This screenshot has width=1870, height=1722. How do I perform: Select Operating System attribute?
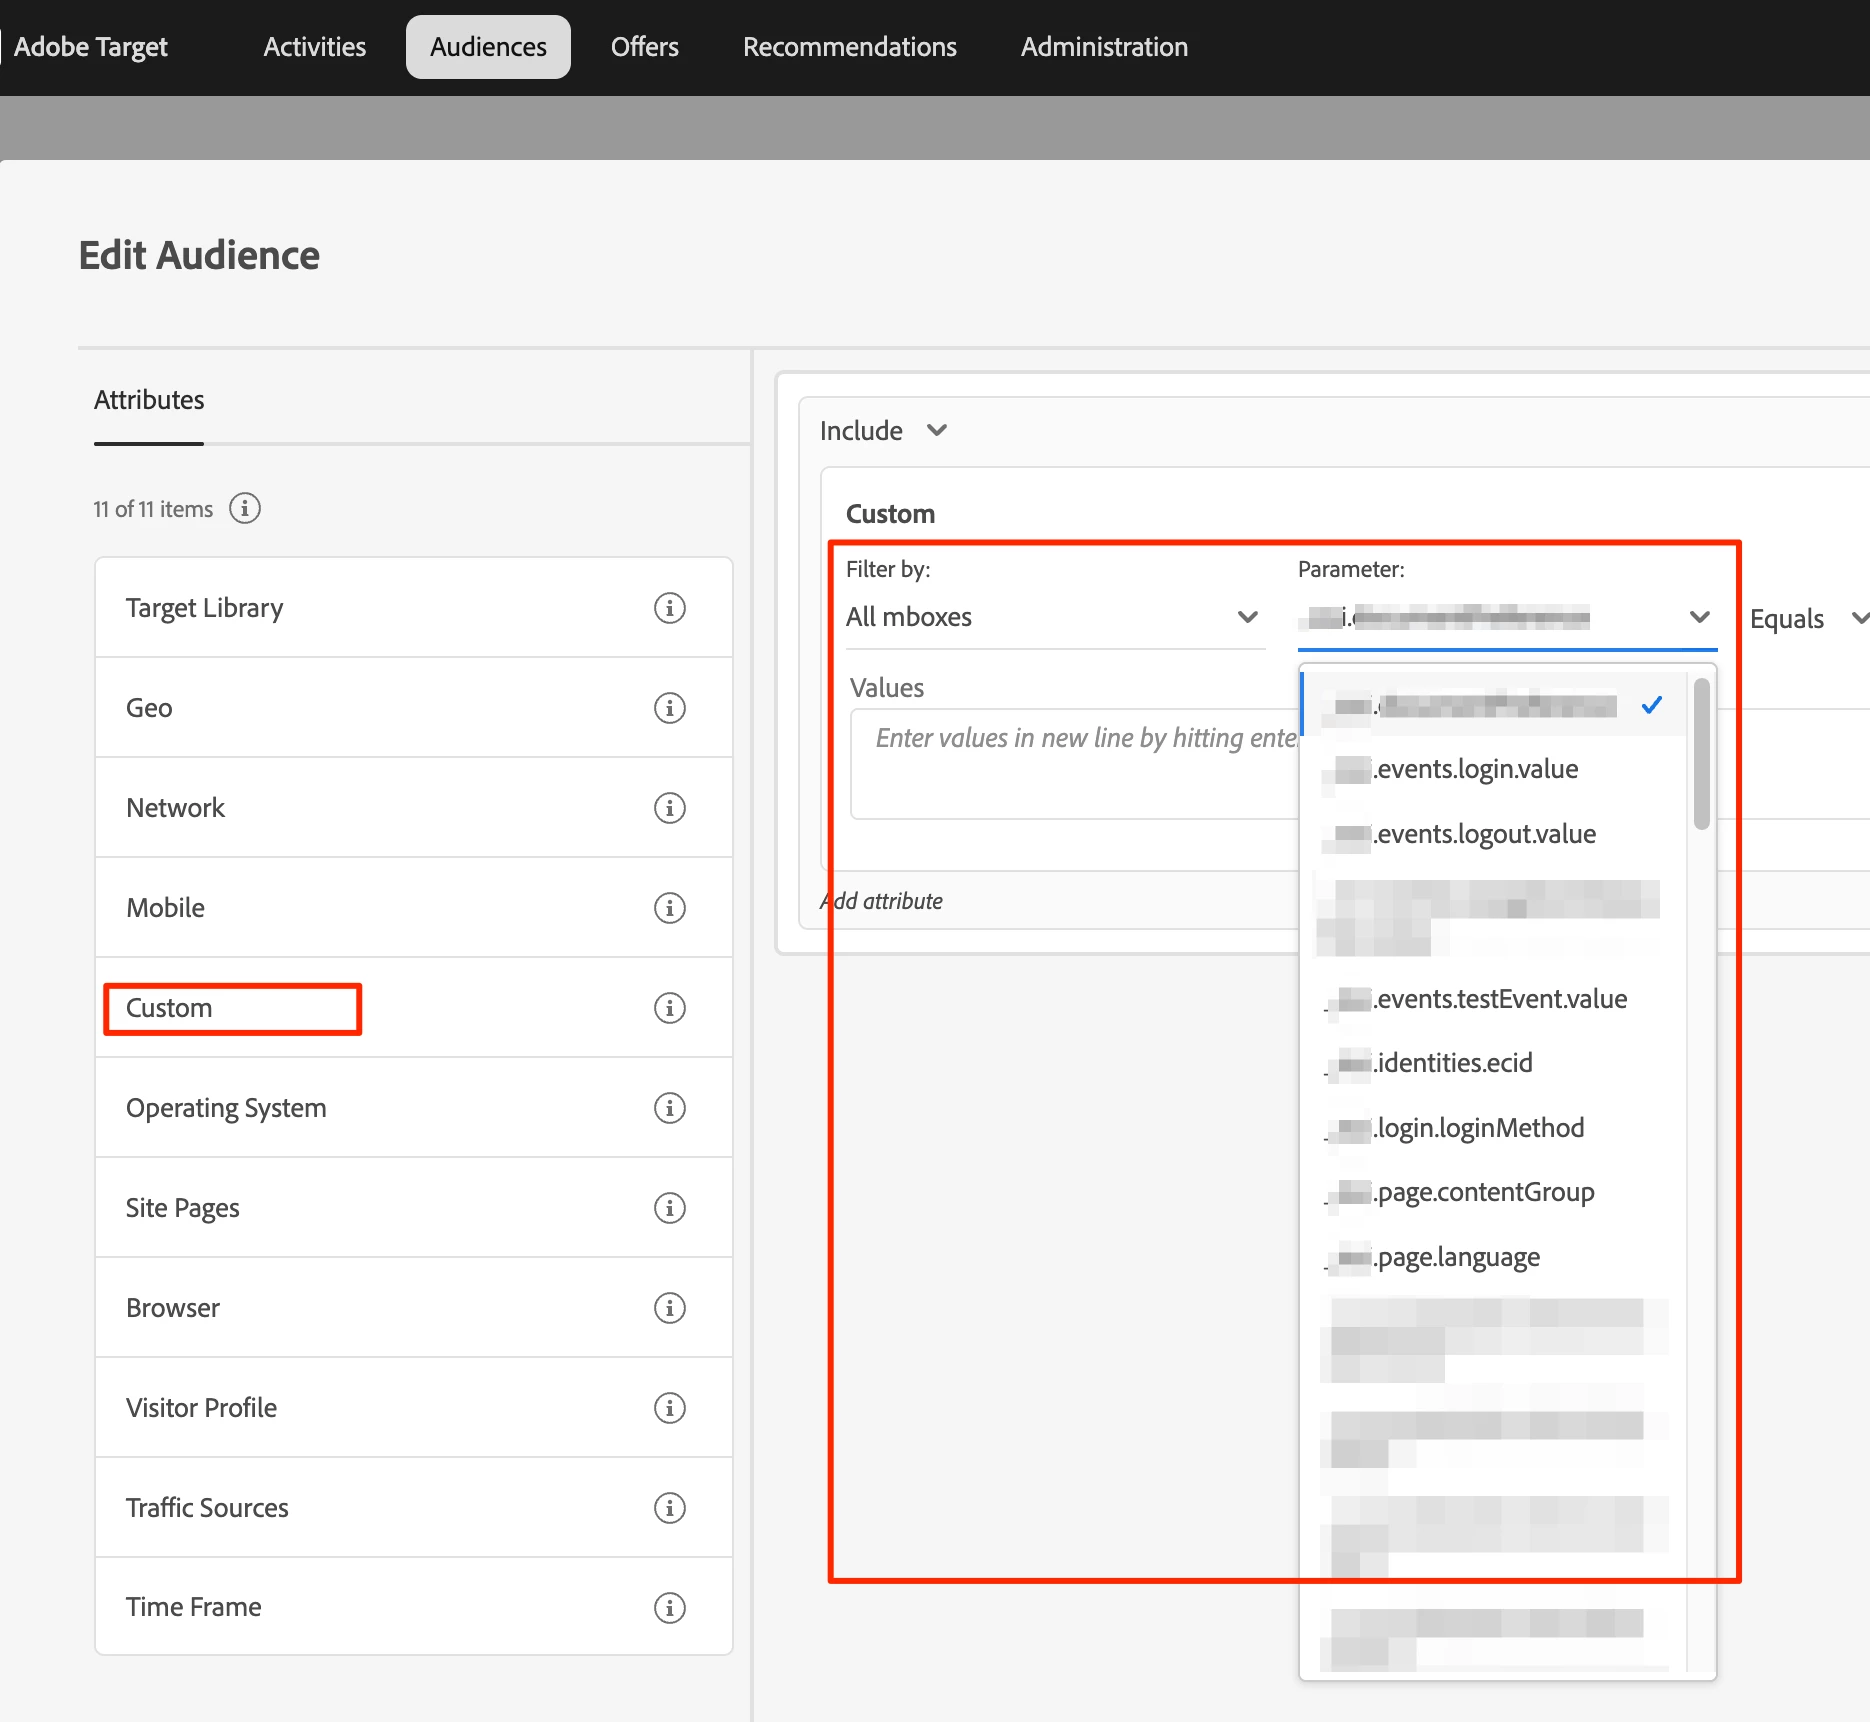(414, 1108)
